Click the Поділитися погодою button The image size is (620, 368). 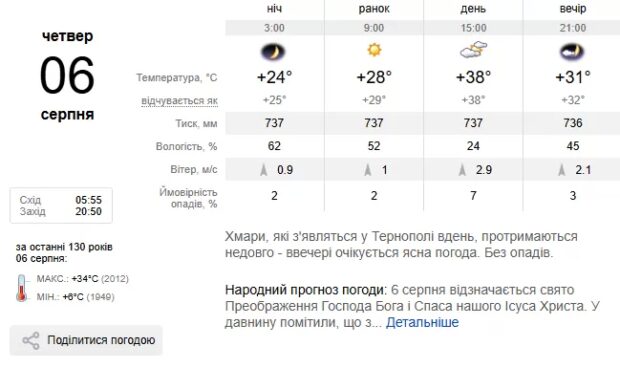tap(86, 340)
